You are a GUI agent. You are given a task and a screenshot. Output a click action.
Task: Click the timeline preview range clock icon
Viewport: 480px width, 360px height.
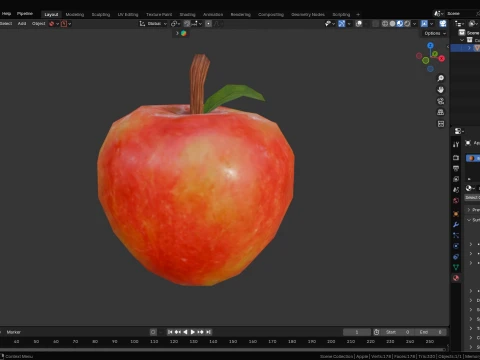click(x=376, y=332)
